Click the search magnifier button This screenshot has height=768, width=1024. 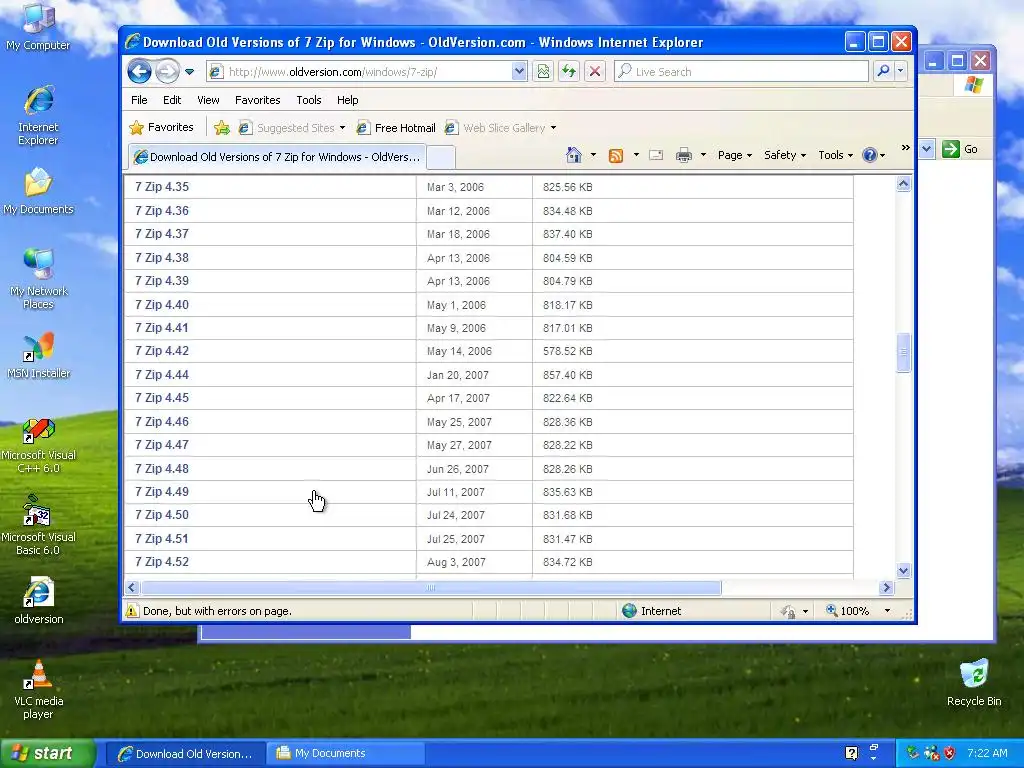pyautogui.click(x=884, y=71)
